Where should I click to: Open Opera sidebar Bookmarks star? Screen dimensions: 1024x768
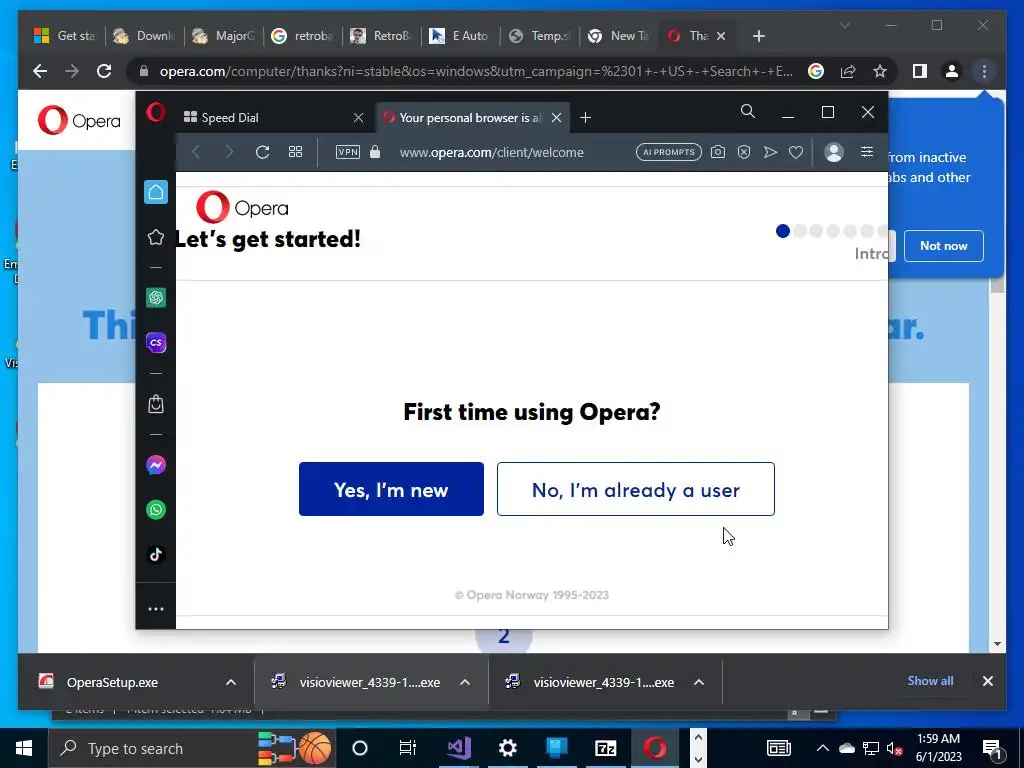point(155,237)
